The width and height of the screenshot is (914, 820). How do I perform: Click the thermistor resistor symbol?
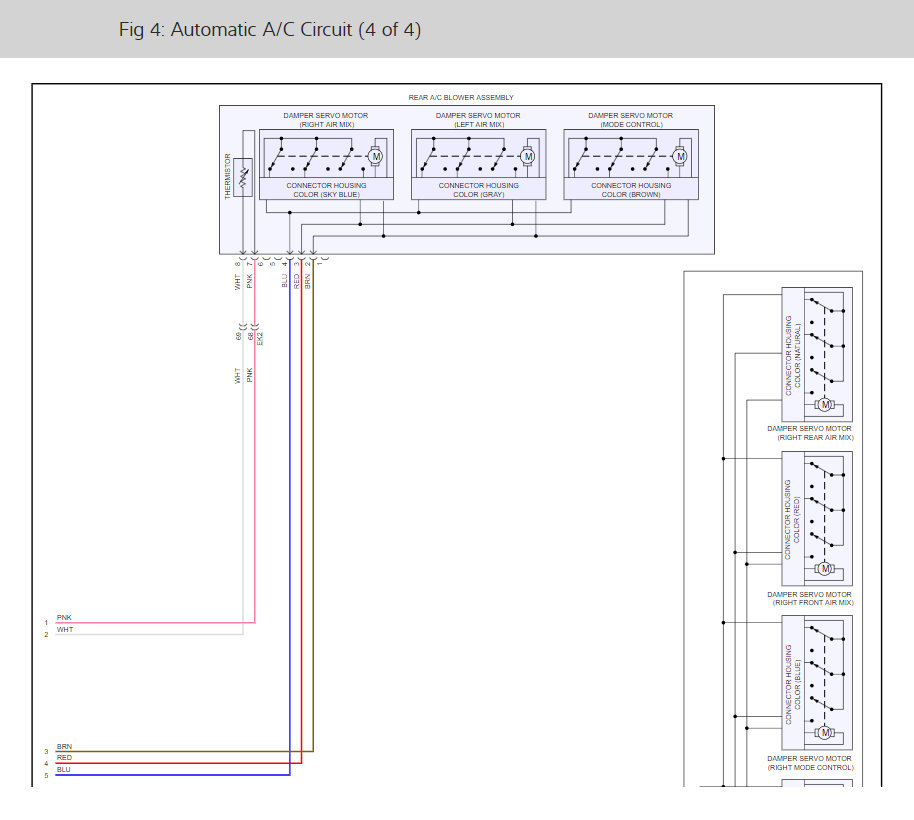tap(243, 177)
